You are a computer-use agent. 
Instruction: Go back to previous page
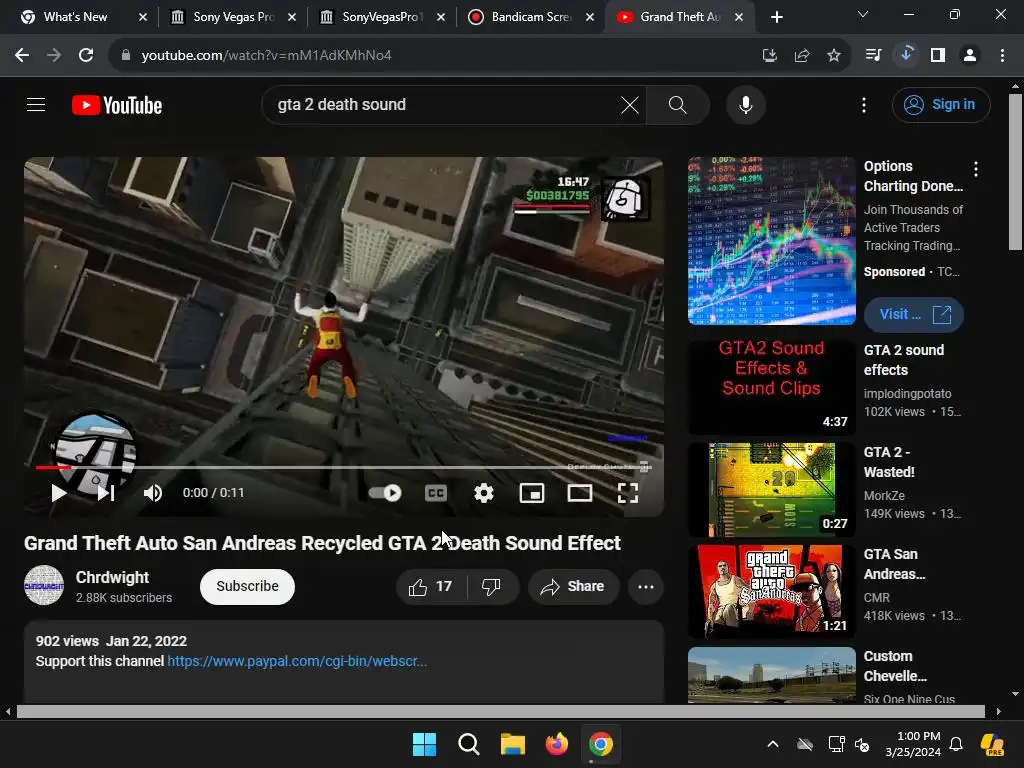22,56
